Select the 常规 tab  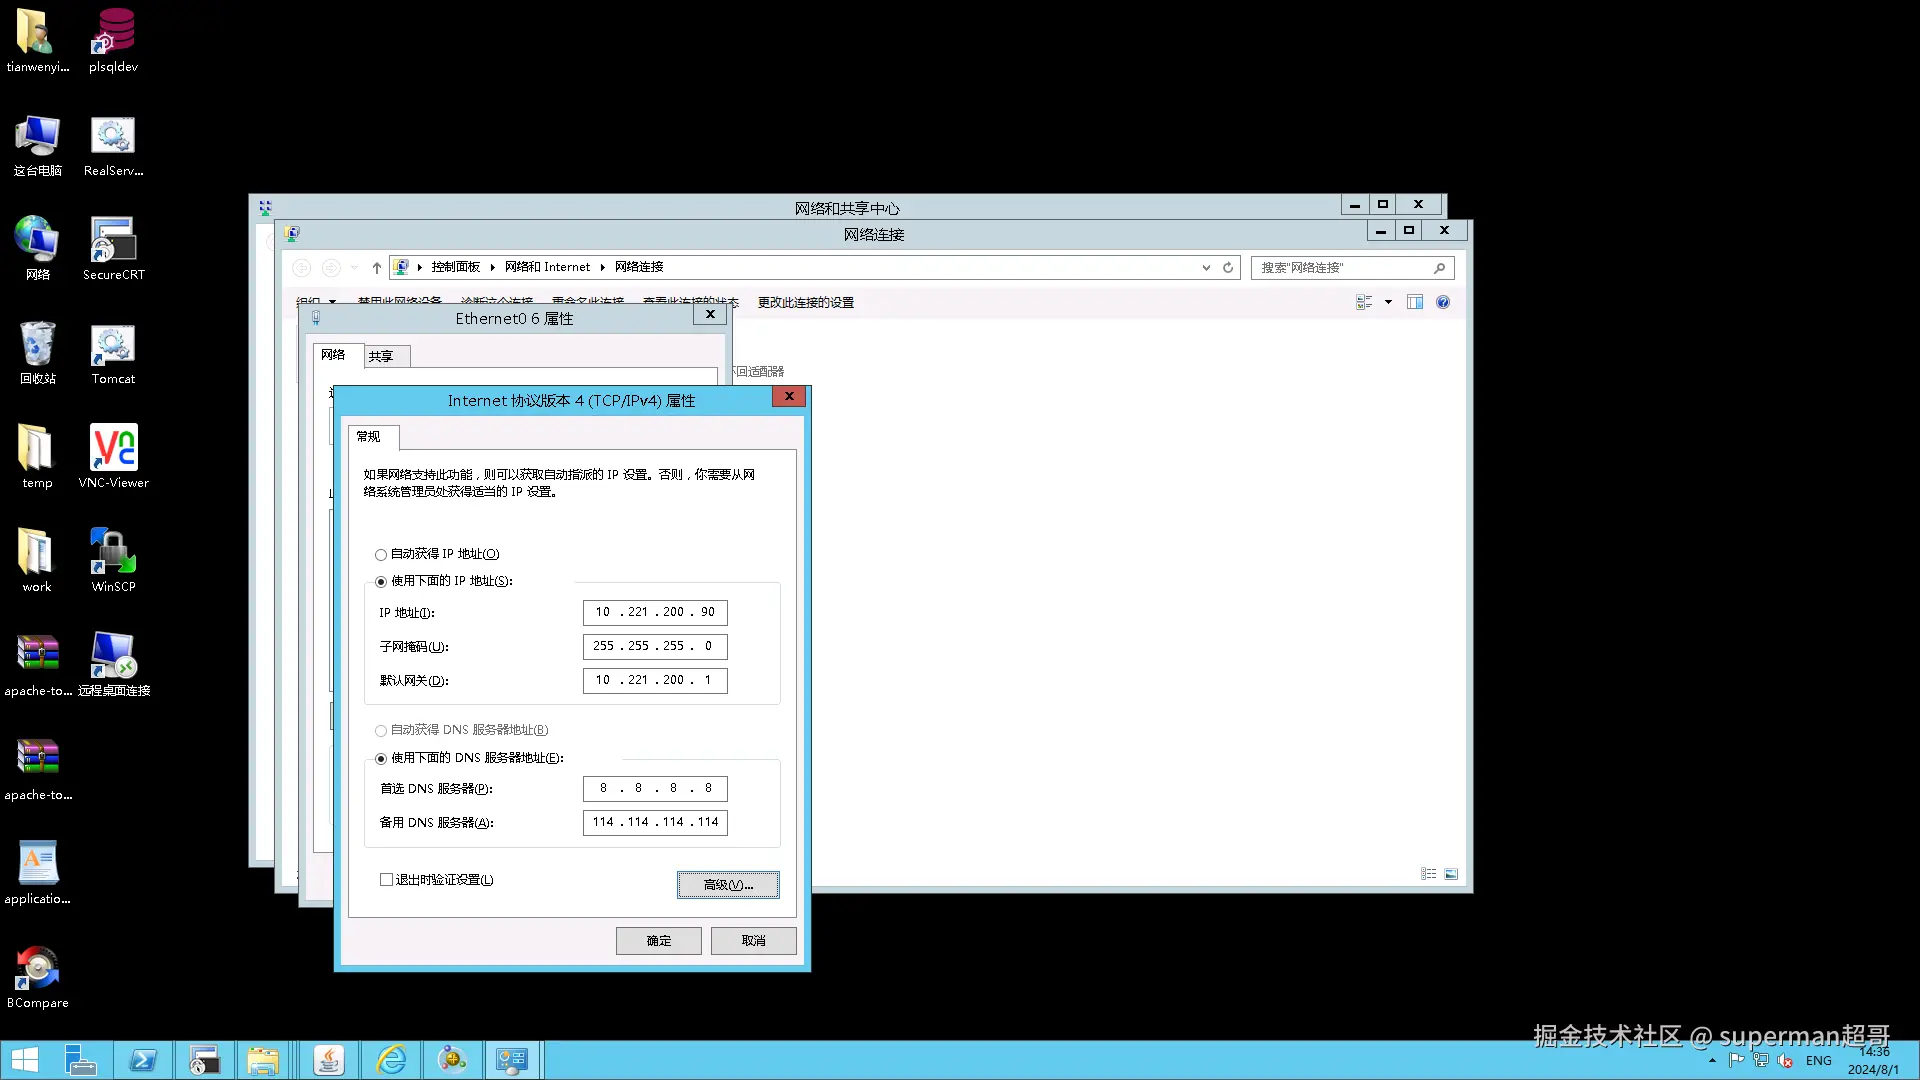click(x=369, y=437)
